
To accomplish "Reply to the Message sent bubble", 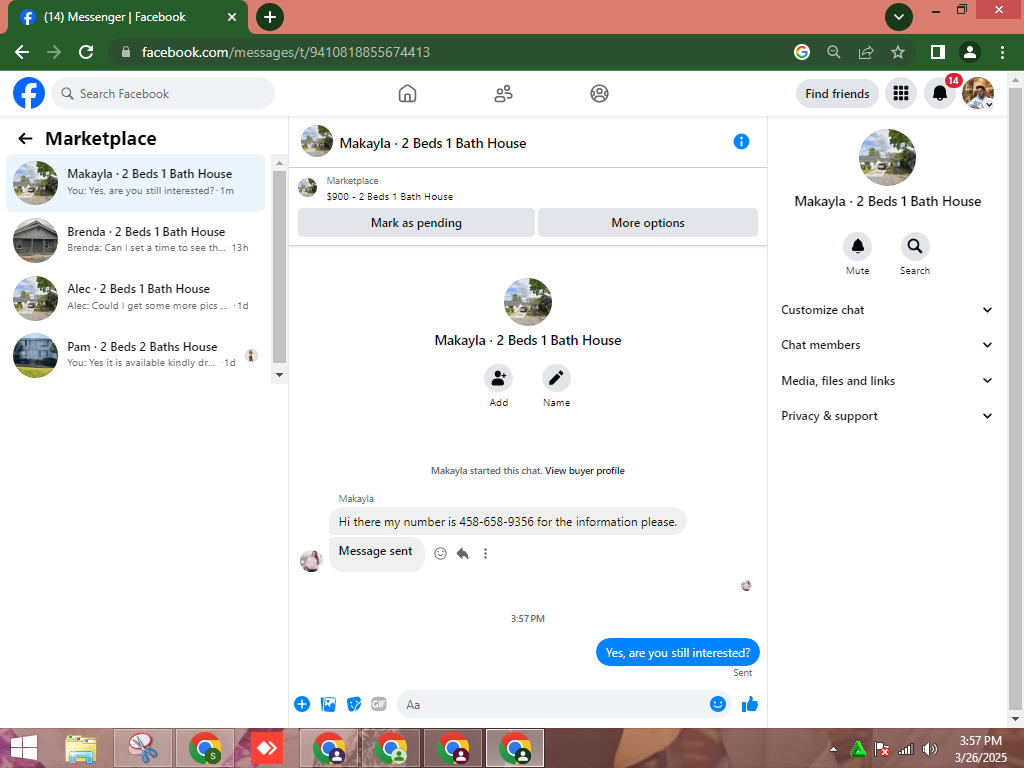I will click(462, 554).
